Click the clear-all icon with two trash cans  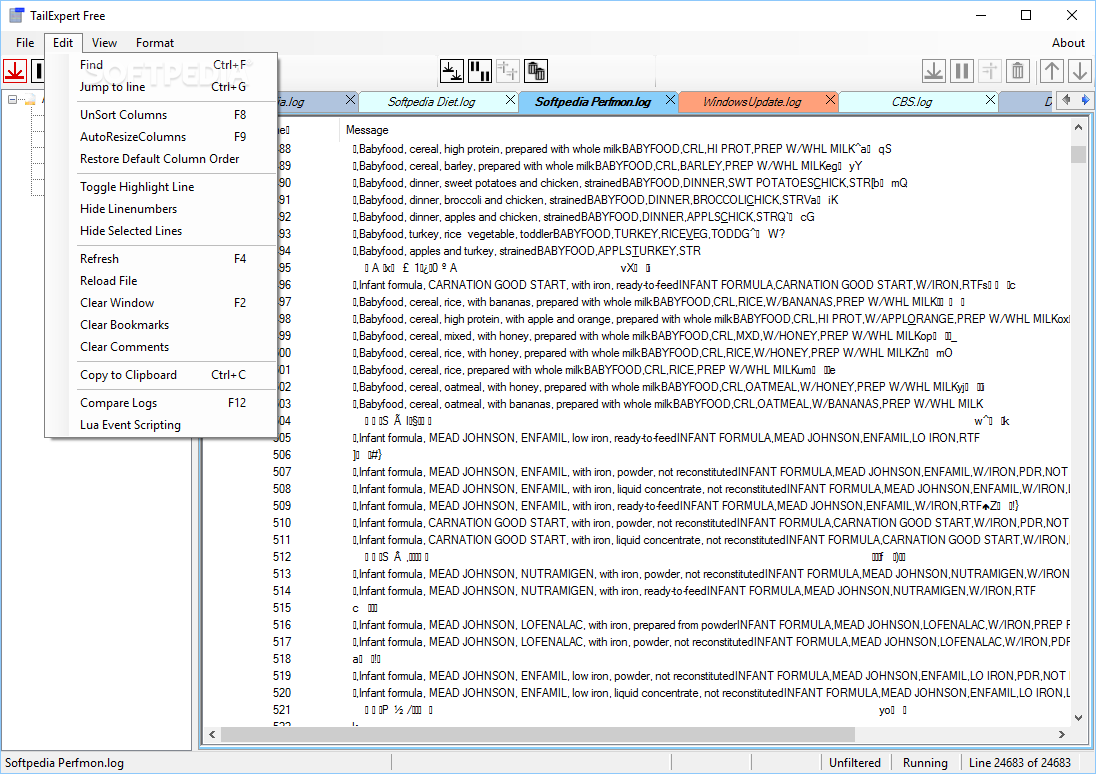click(x=535, y=71)
